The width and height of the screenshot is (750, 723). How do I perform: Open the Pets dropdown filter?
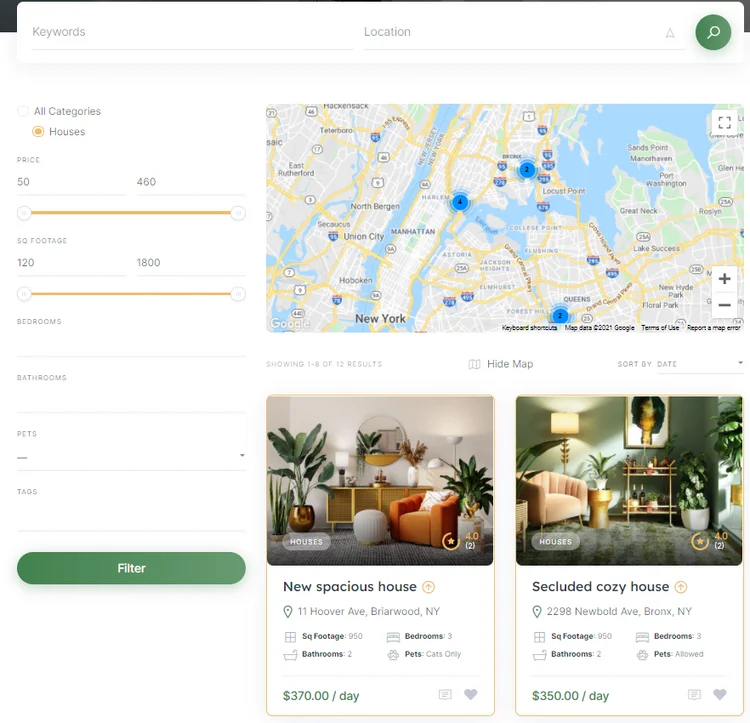pos(131,457)
